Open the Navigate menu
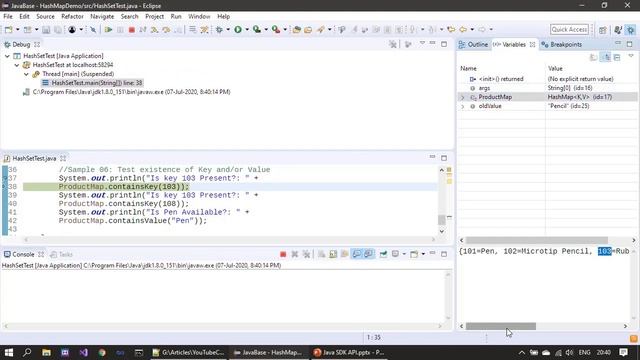Image resolution: width=640 pixels, height=360 pixels. click(x=102, y=16)
